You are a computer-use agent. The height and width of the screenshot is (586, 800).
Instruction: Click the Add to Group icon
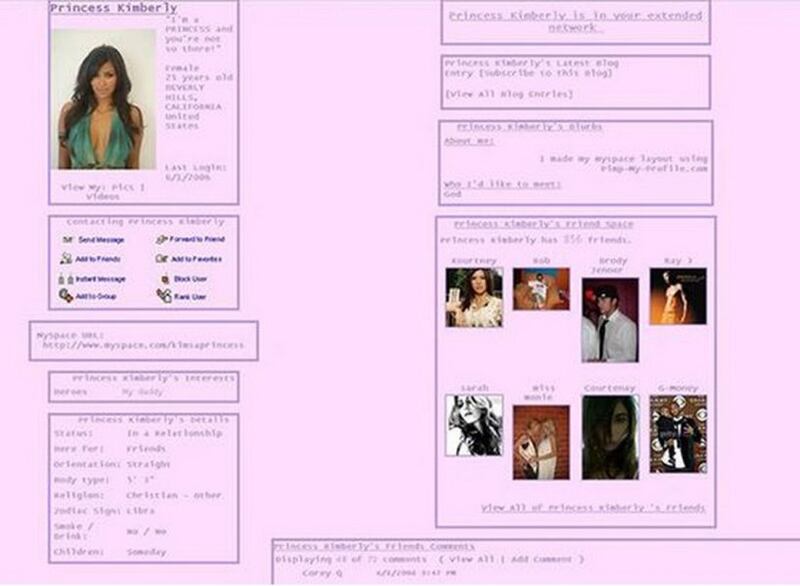(66, 297)
